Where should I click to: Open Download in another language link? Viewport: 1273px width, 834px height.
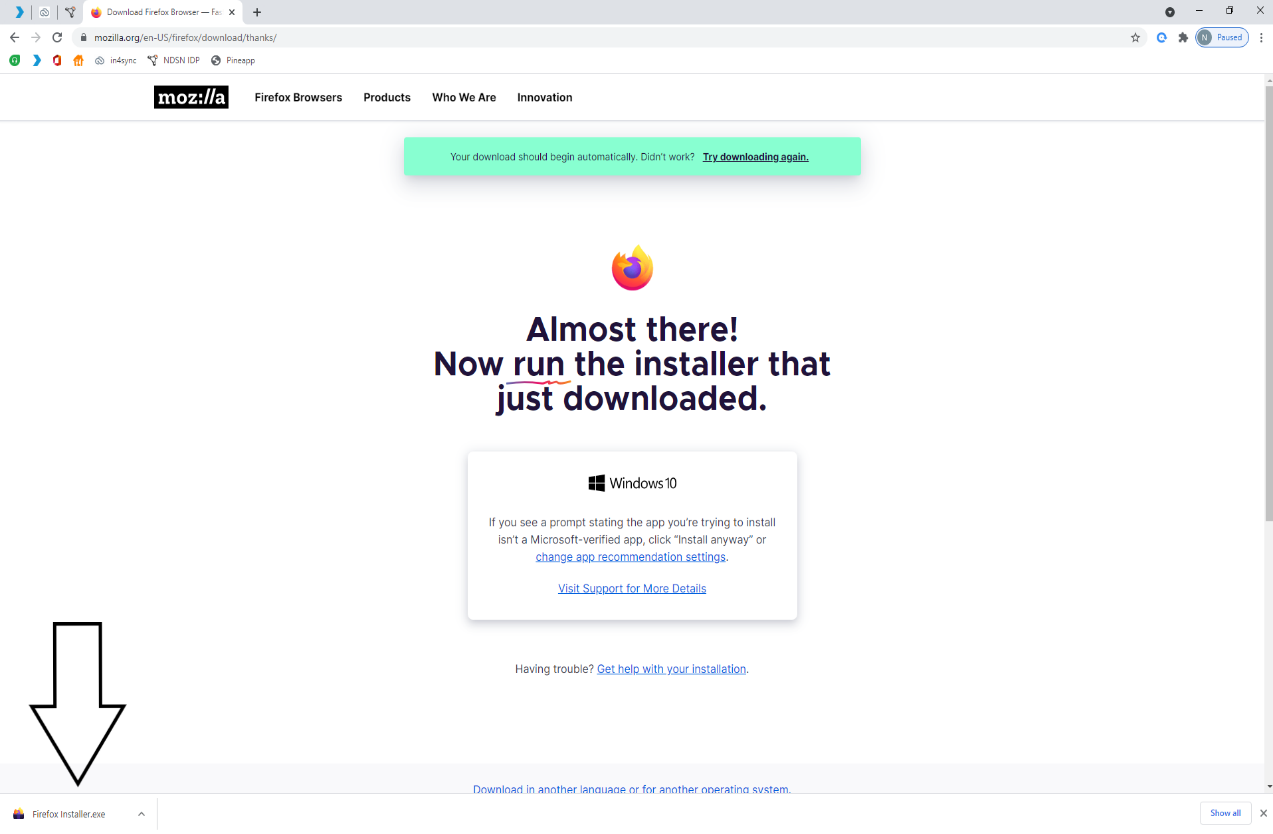[632, 789]
